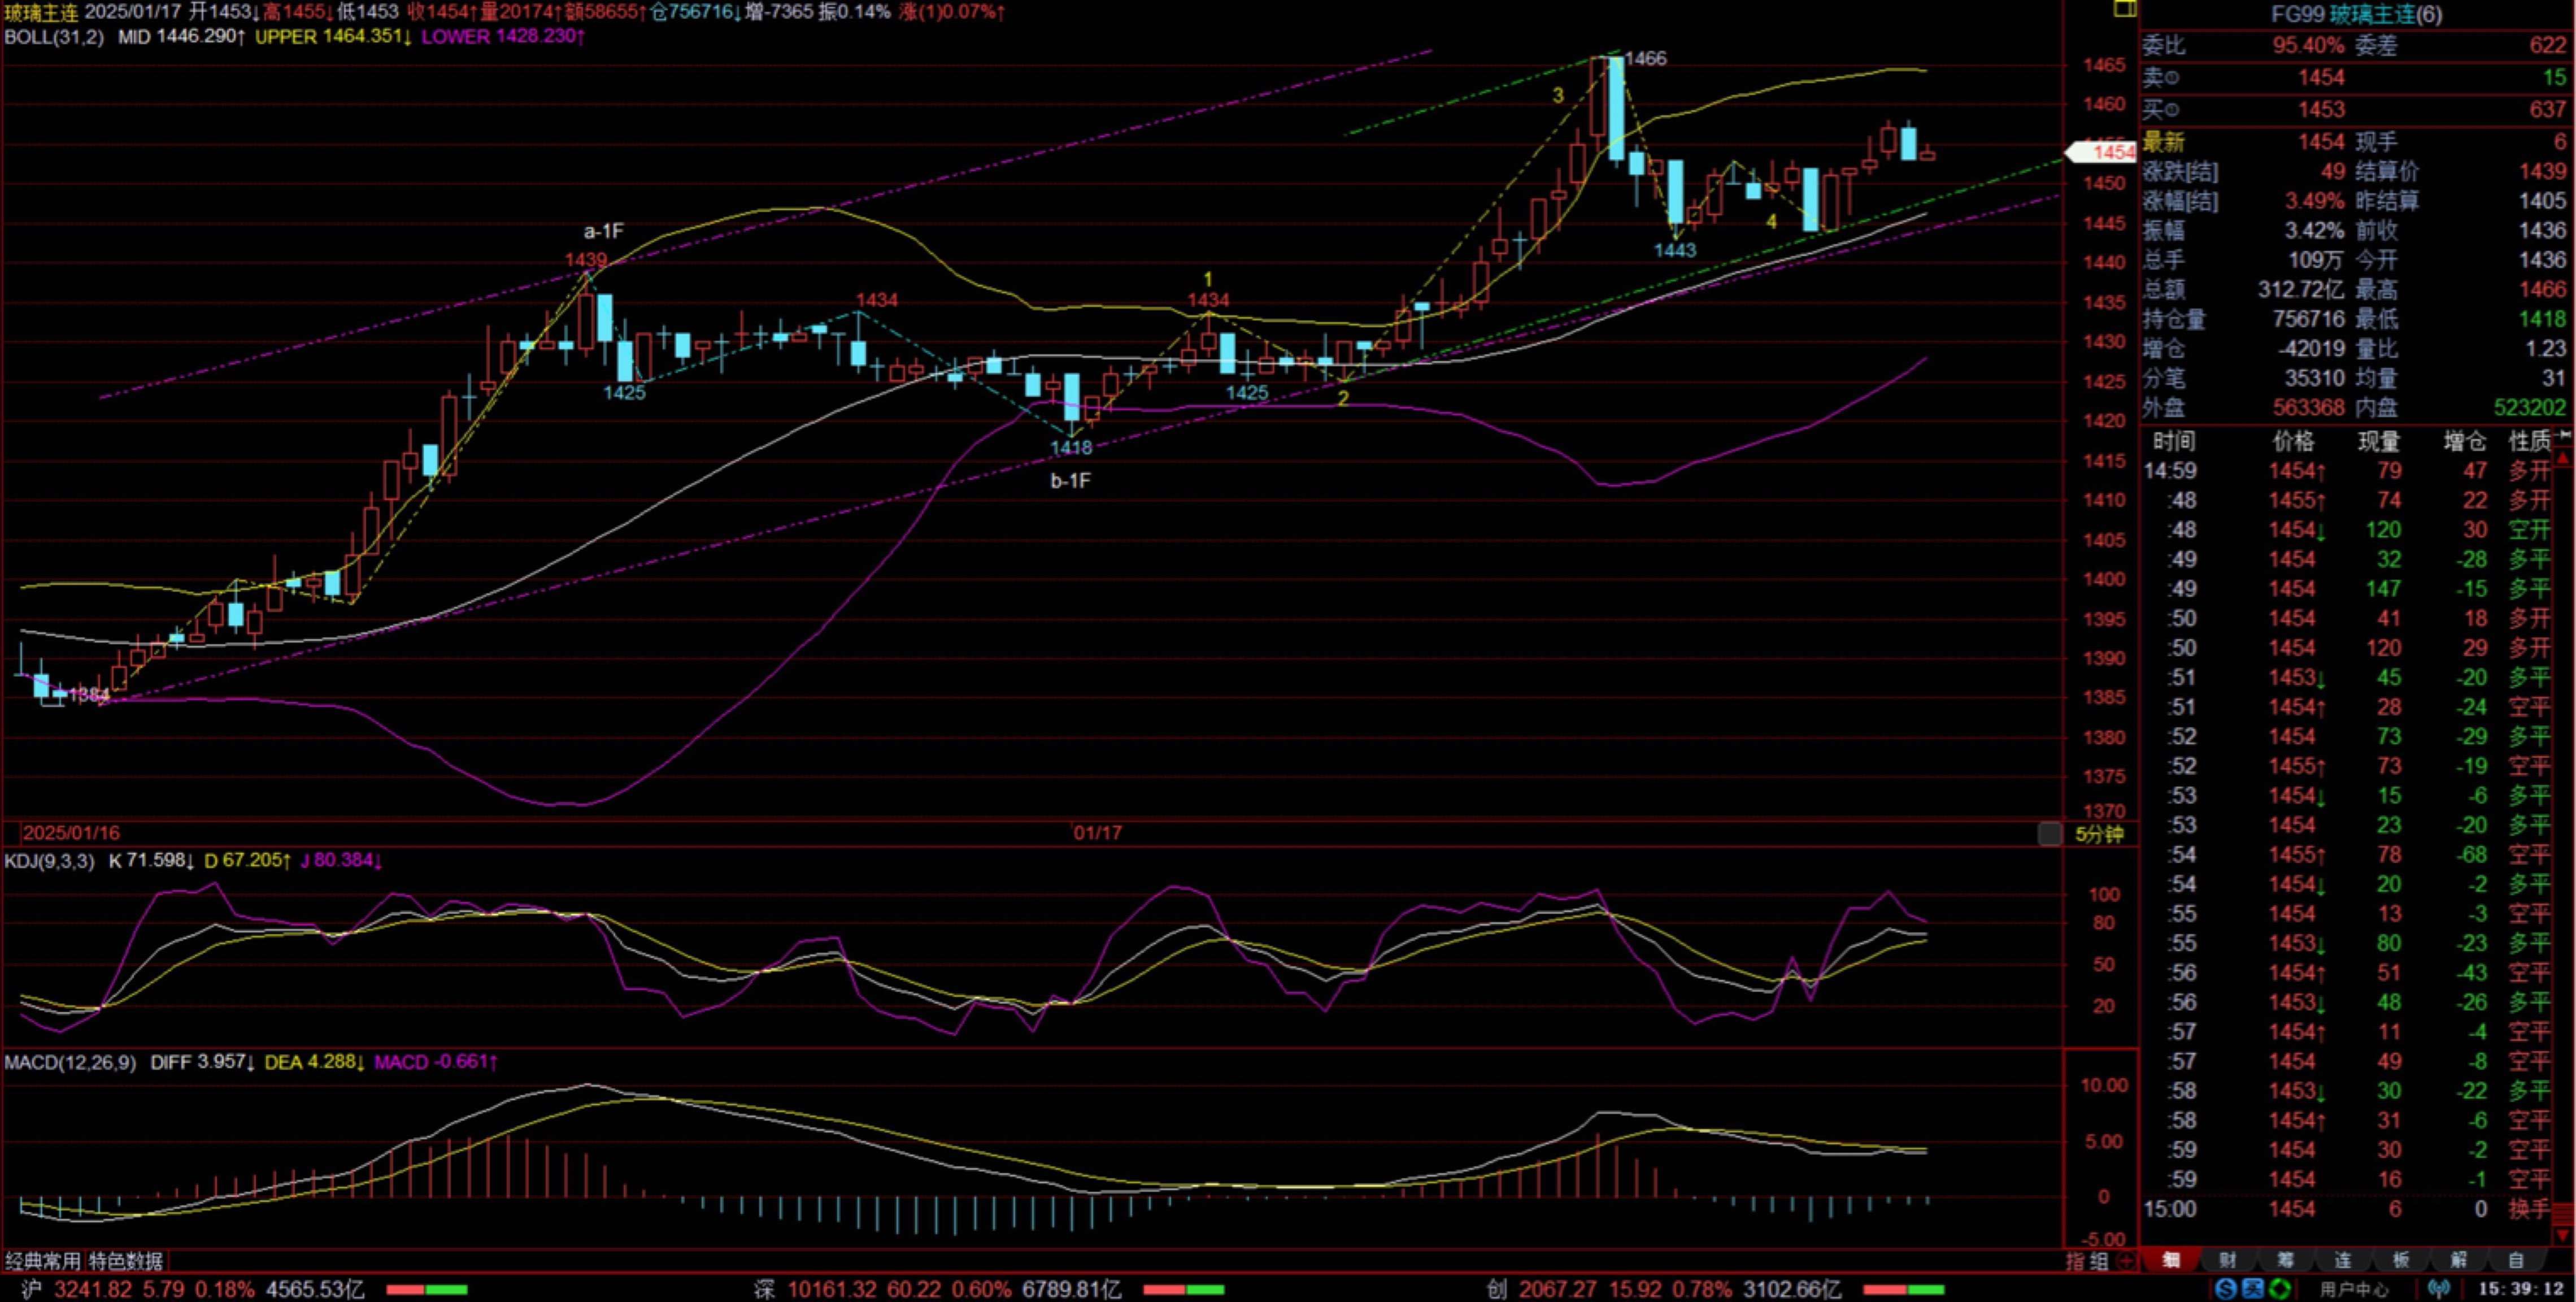Select the 自 tab at bottom right

point(2516,1260)
